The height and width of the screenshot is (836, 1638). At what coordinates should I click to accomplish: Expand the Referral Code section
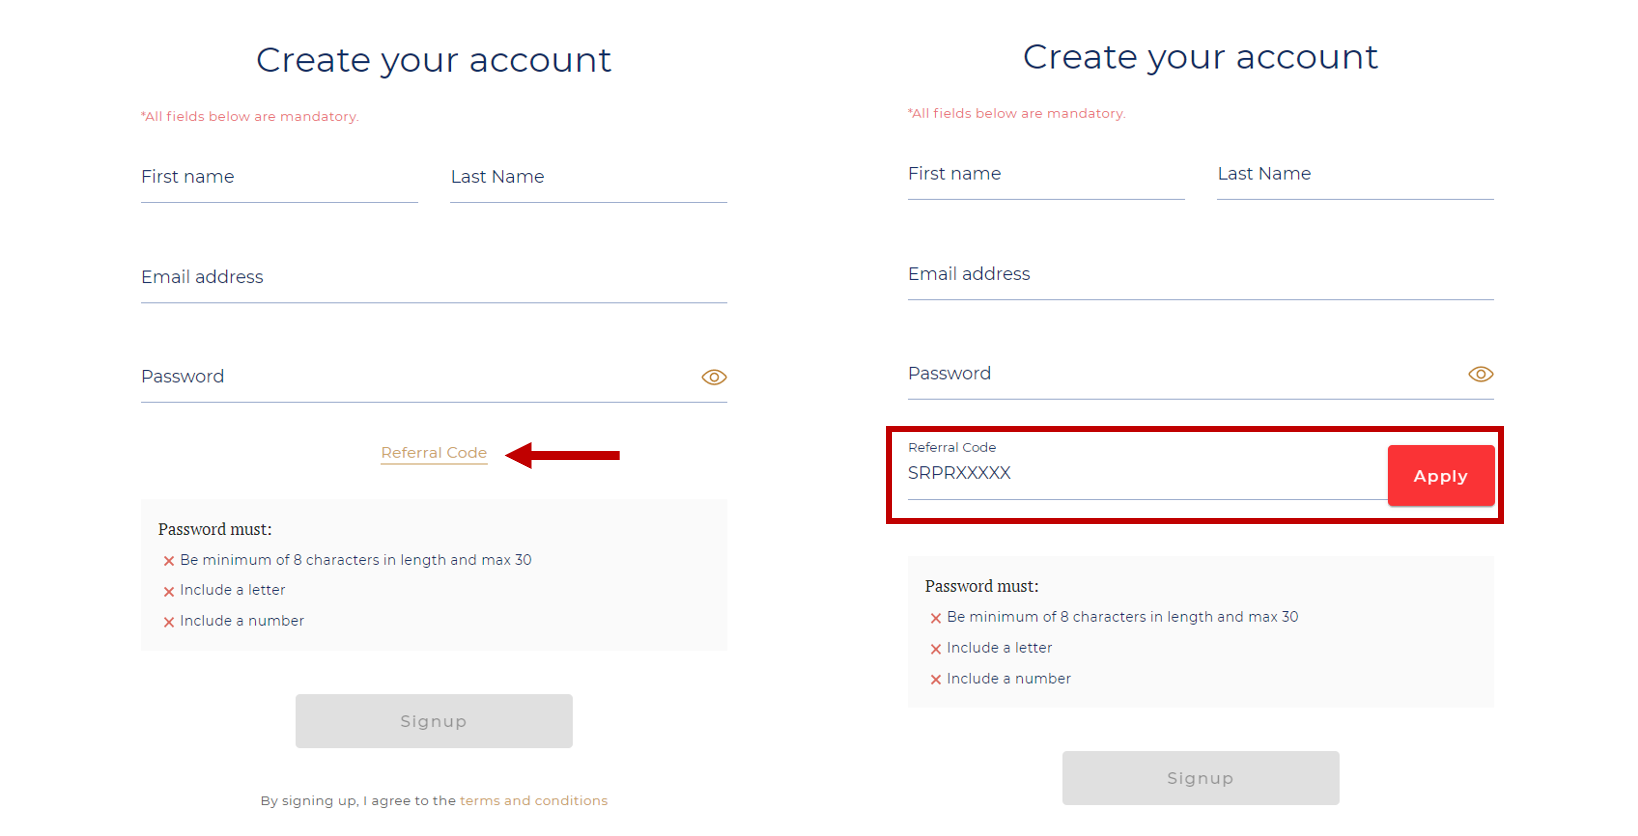tap(433, 452)
